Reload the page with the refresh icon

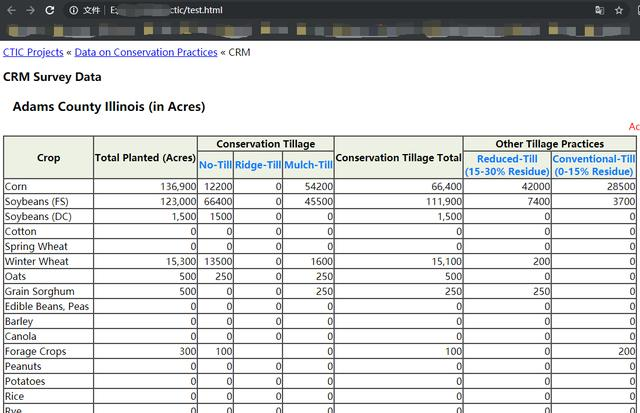point(50,10)
